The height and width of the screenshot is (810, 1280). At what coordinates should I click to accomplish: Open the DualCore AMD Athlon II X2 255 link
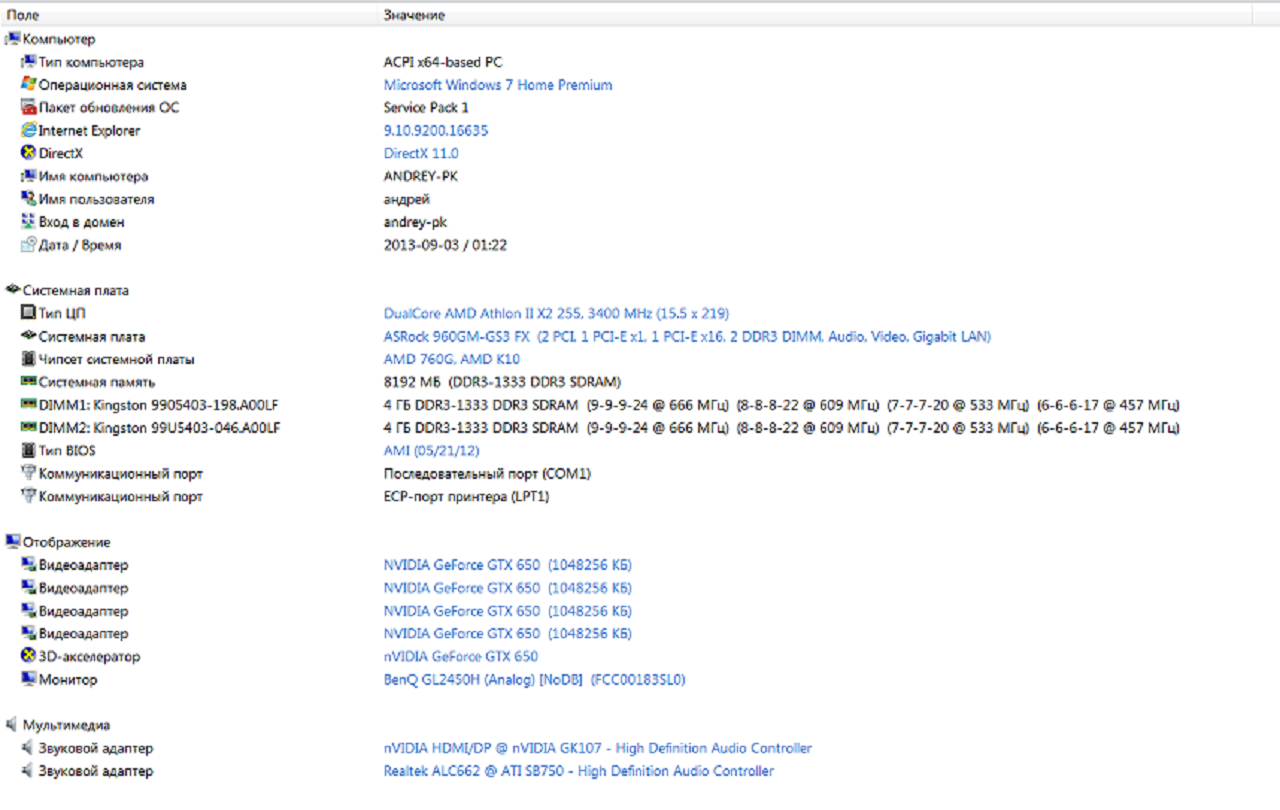(557, 313)
